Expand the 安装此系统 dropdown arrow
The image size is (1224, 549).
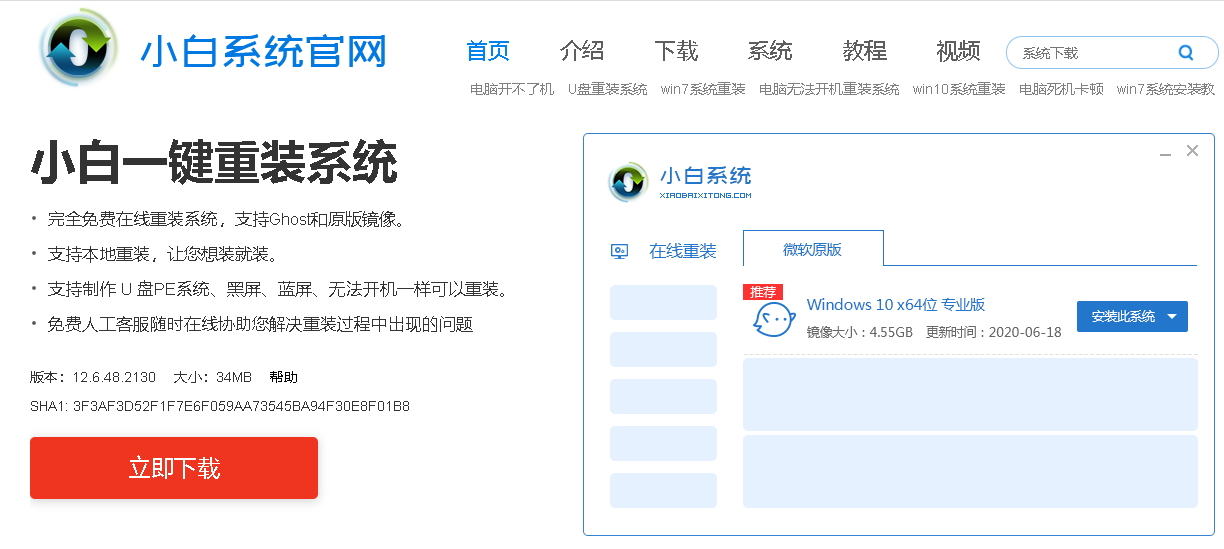point(1173,317)
